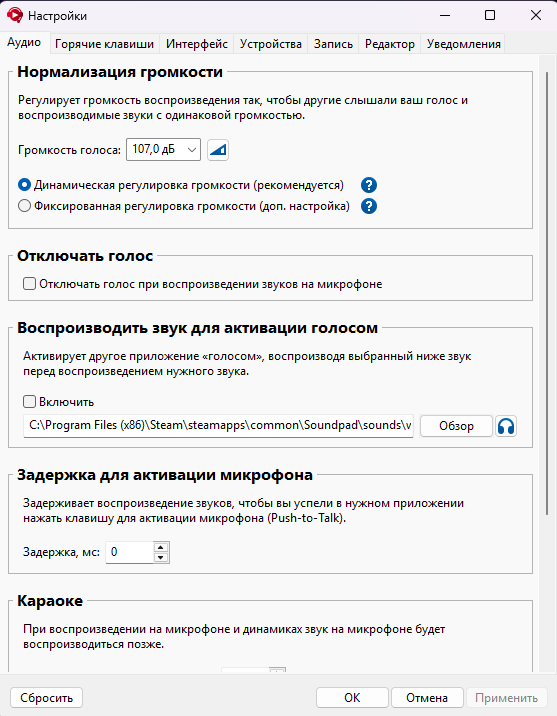This screenshot has height=716, width=557.
Task: Preview activation sound with headphones icon
Action: coord(506,426)
